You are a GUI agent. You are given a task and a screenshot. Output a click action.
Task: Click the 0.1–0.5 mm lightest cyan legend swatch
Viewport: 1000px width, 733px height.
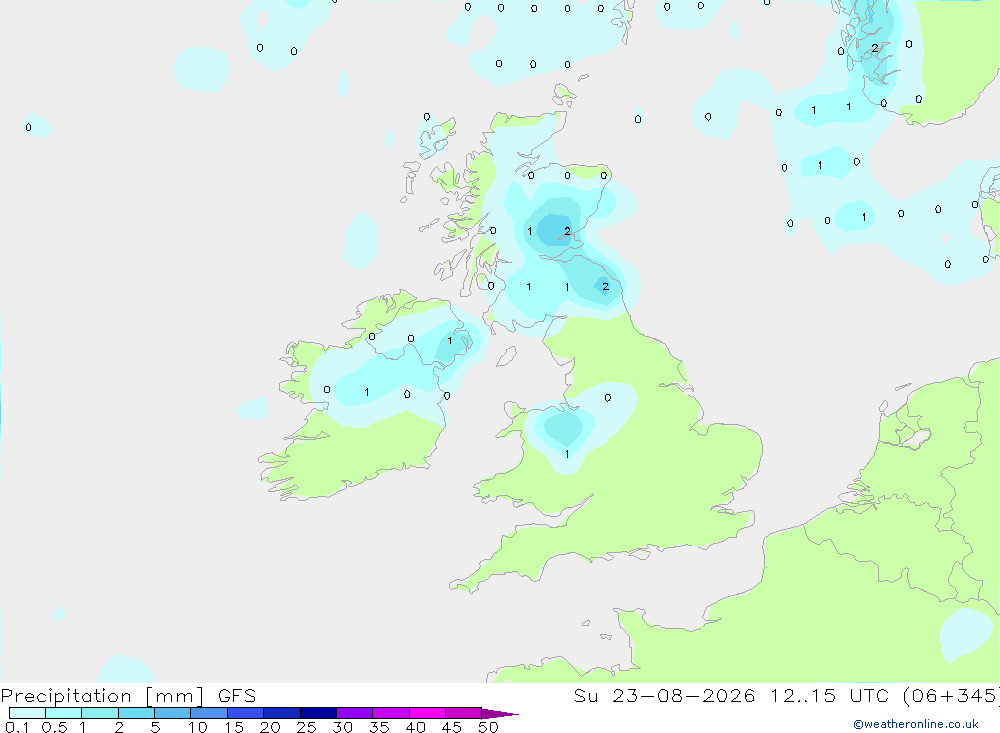(27, 713)
